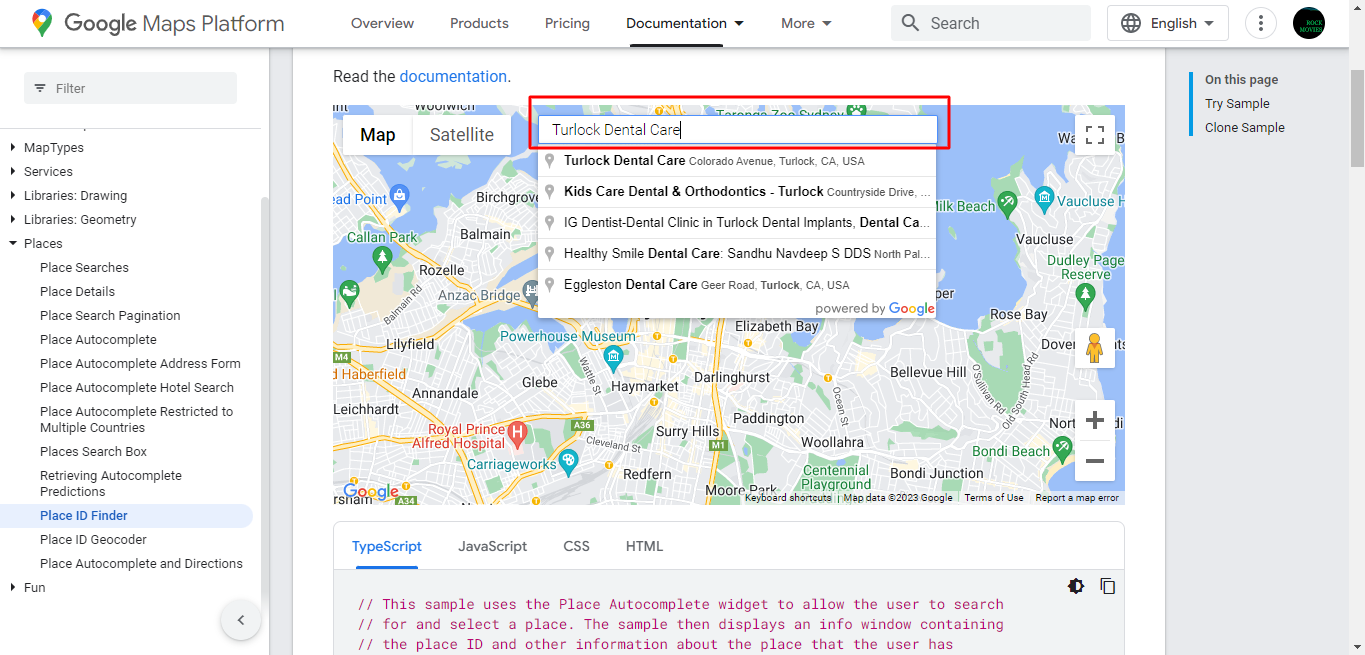Open the three-dot options menu
Image resolution: width=1365 pixels, height=655 pixels.
[x=1261, y=23]
